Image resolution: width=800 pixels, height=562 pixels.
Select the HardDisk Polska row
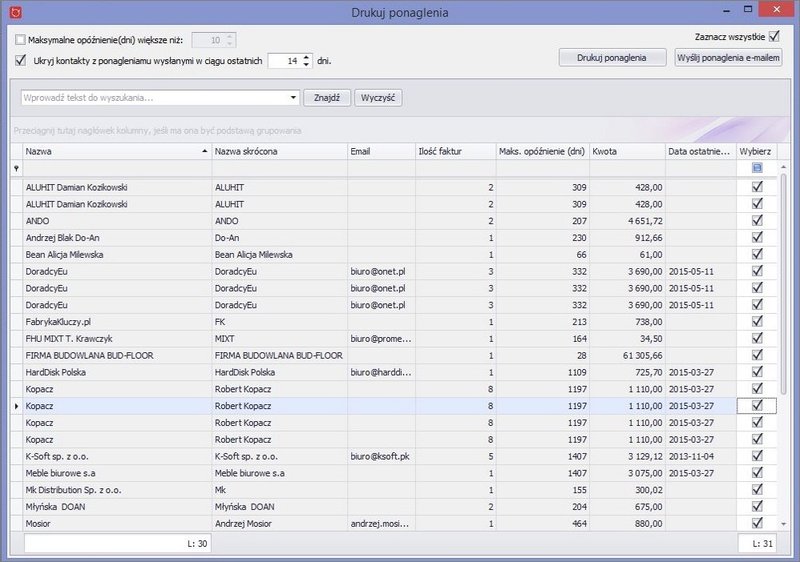pyautogui.click(x=110, y=372)
